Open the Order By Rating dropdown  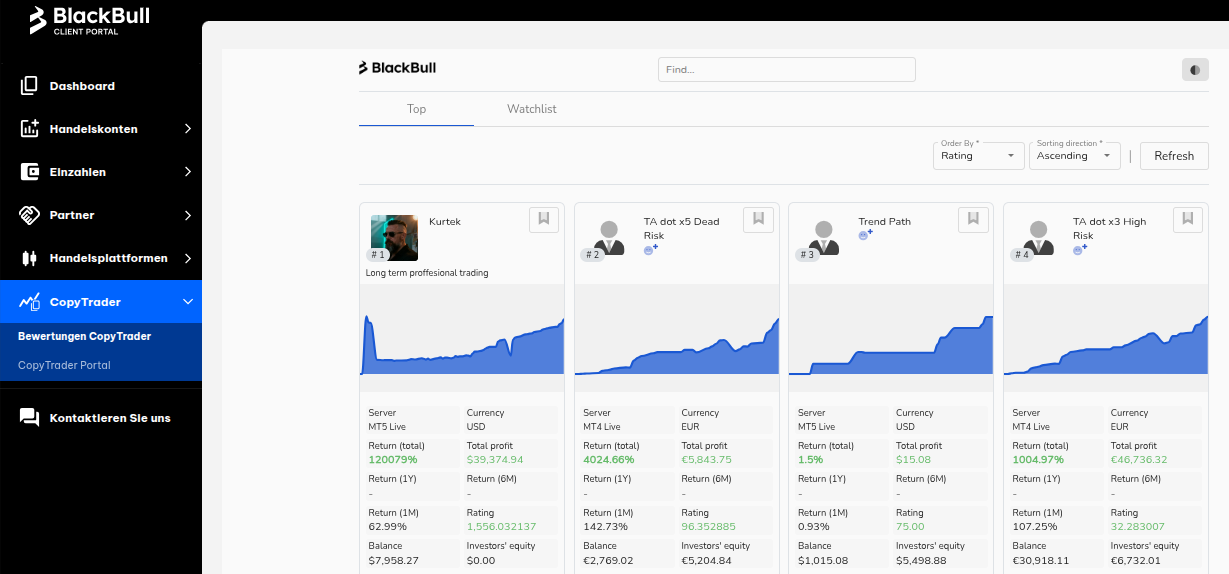[x=979, y=155]
